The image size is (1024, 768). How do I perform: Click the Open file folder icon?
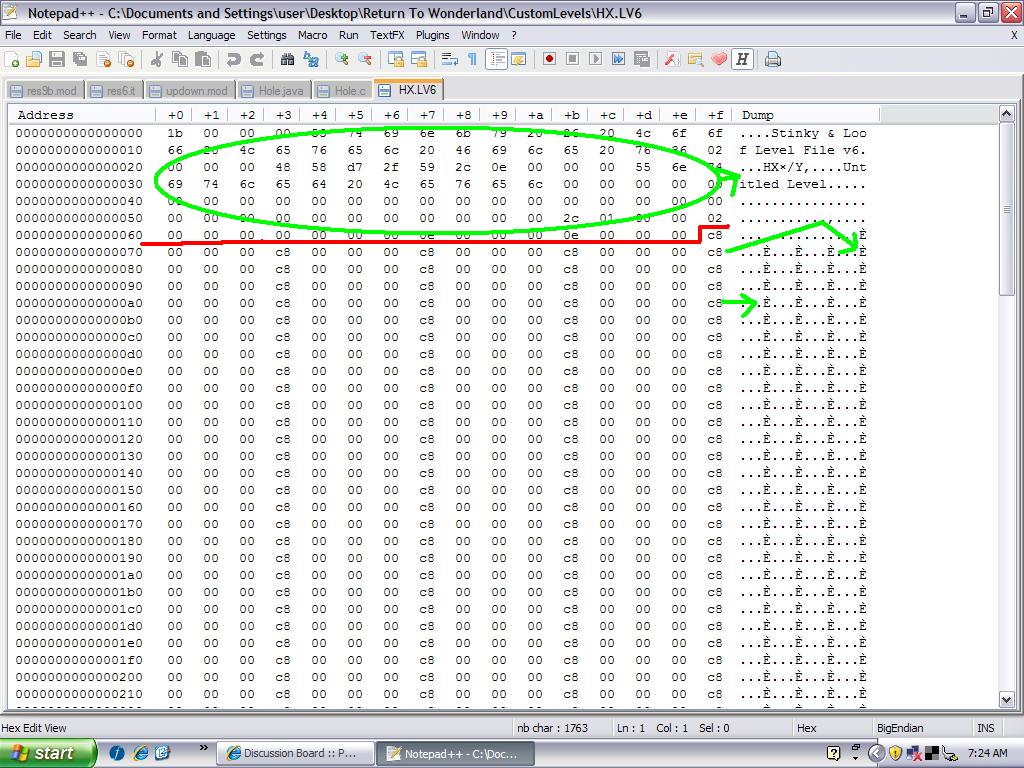[34, 59]
